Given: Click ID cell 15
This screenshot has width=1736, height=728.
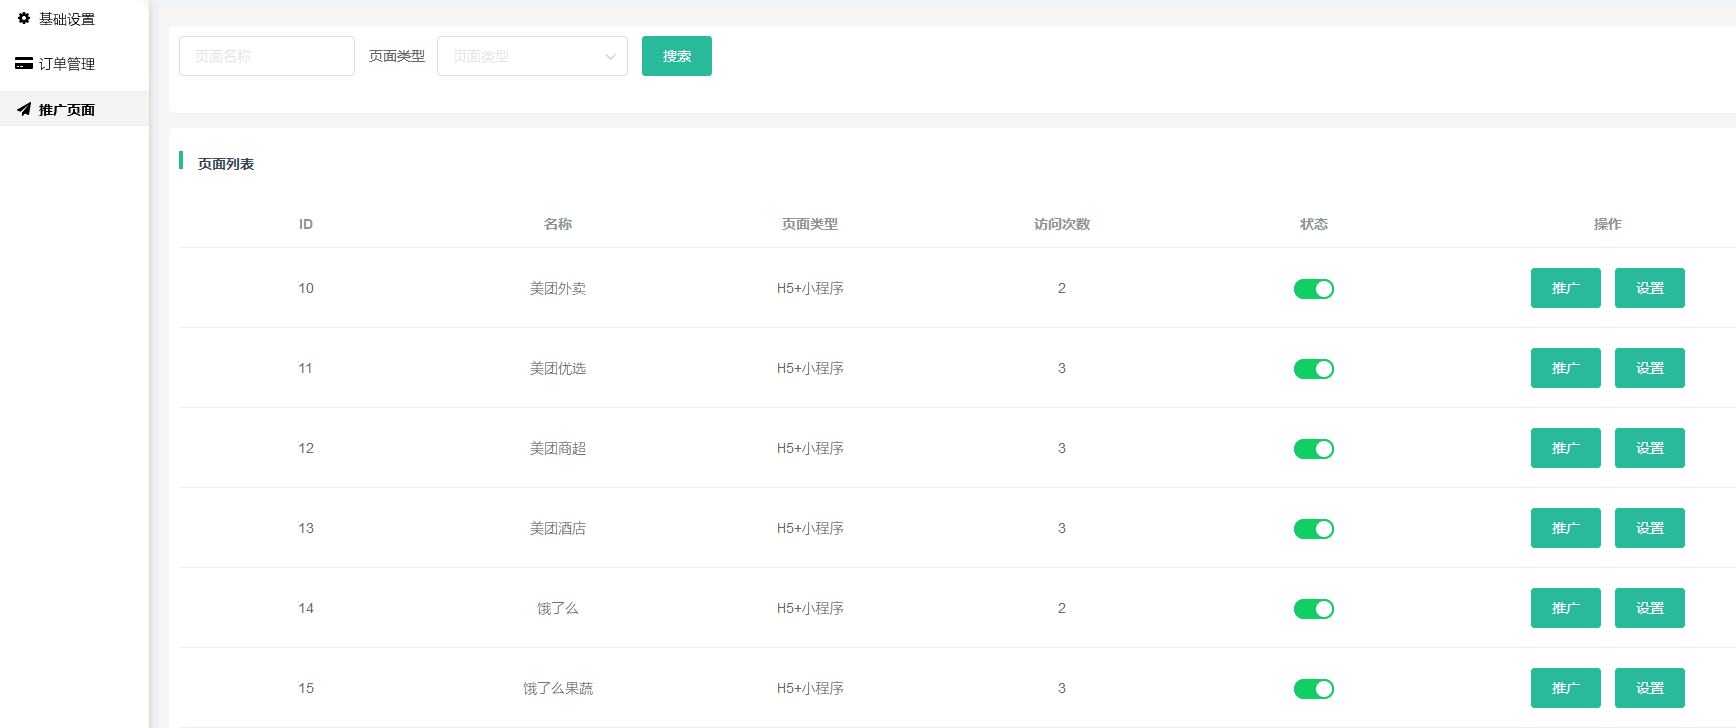Looking at the screenshot, I should [x=306, y=688].
